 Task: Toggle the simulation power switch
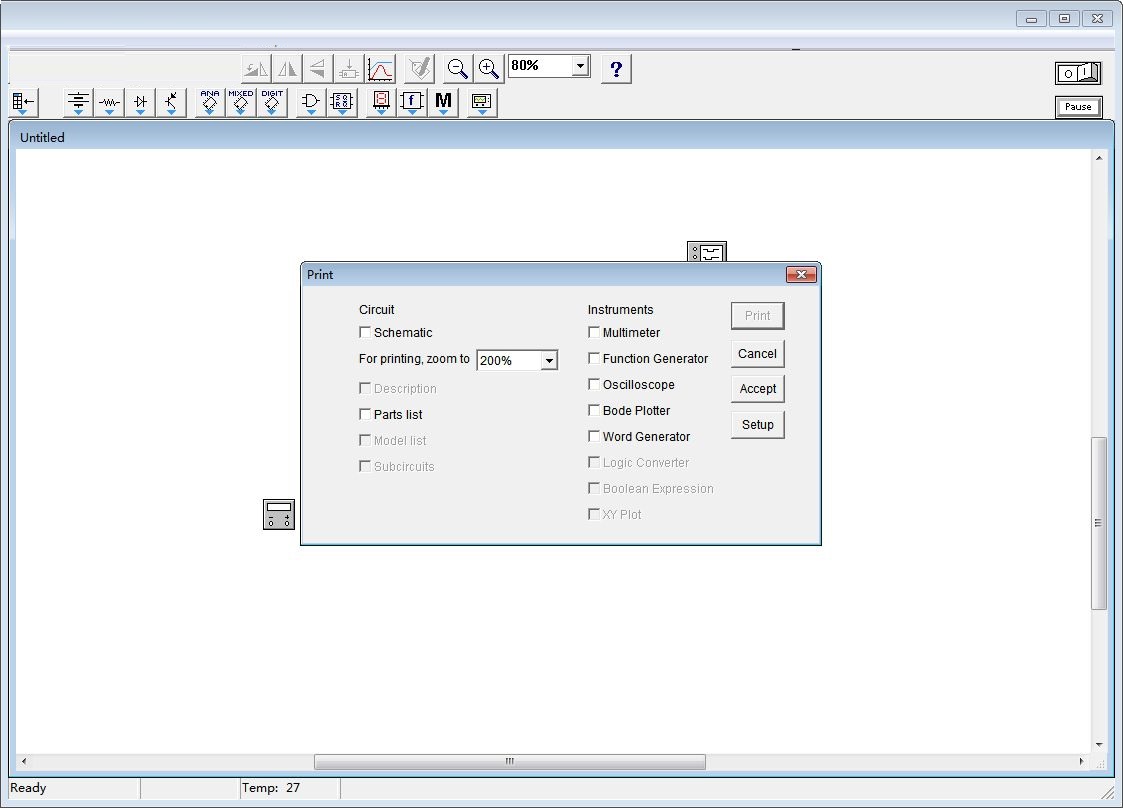(1078, 73)
